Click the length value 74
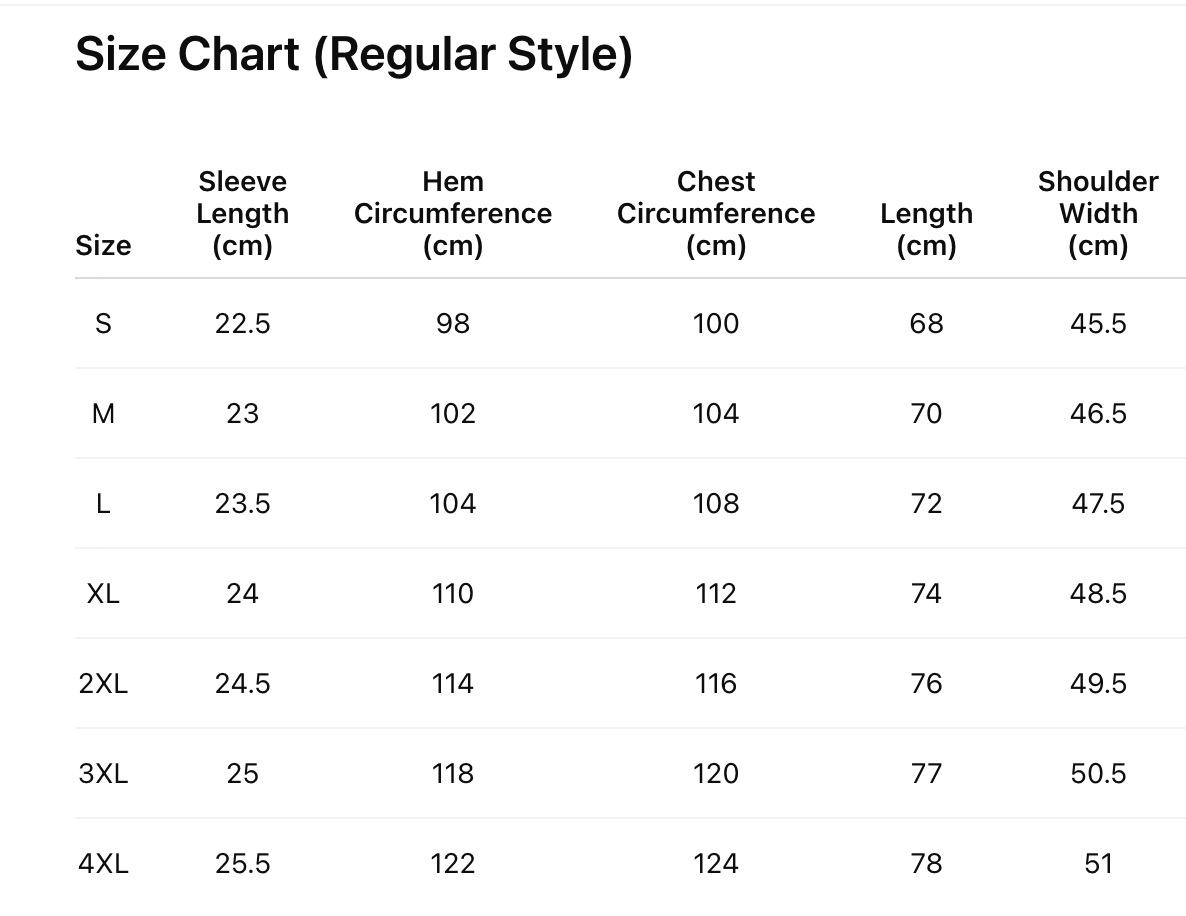 coord(926,593)
